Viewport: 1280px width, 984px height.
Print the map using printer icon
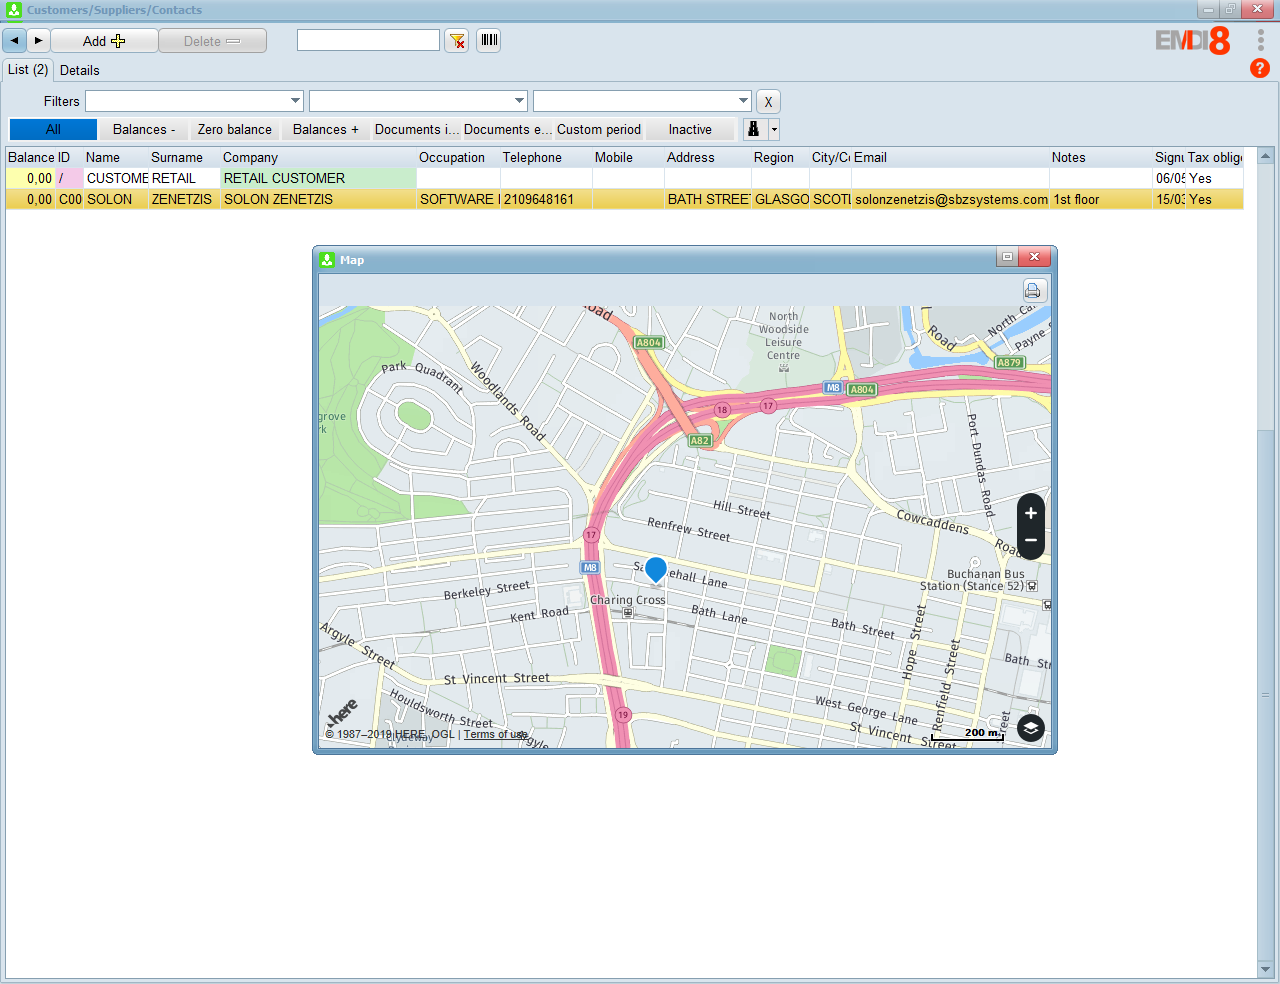pyautogui.click(x=1033, y=290)
